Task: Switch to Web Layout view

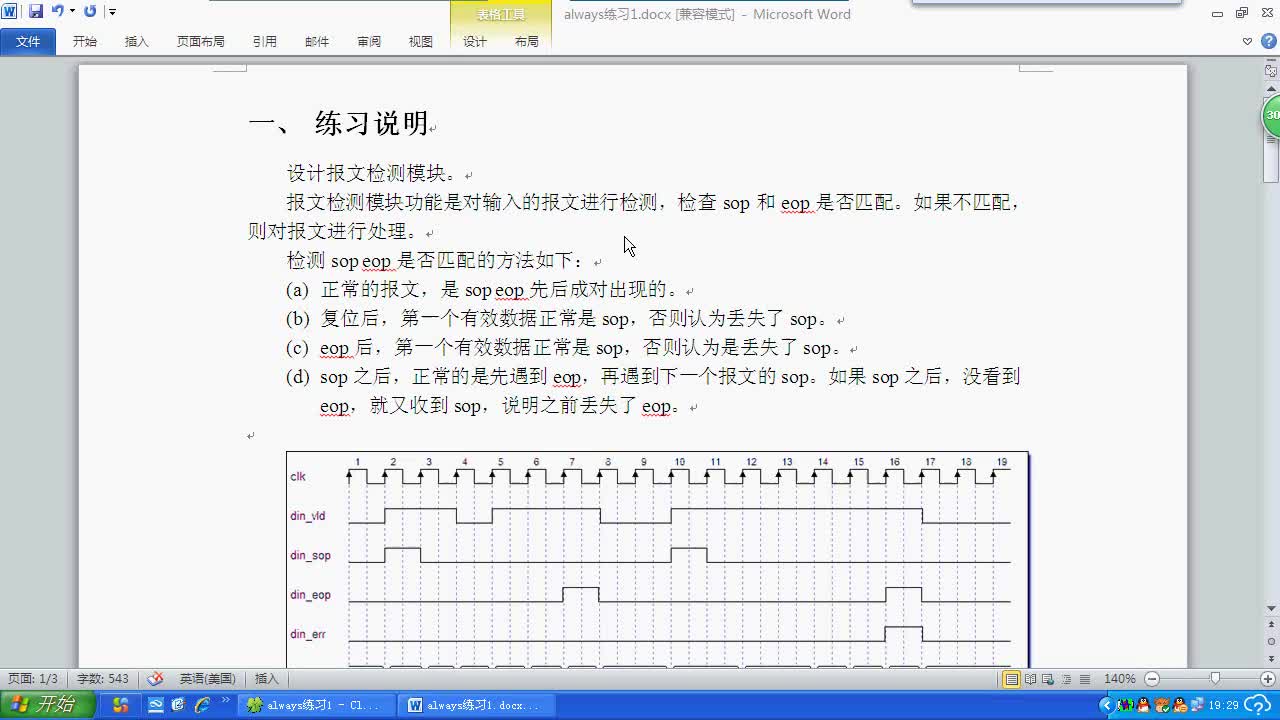Action: [x=1048, y=679]
